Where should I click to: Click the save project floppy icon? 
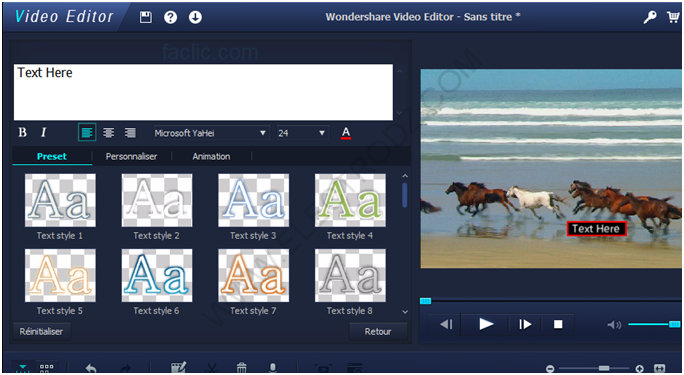[146, 17]
